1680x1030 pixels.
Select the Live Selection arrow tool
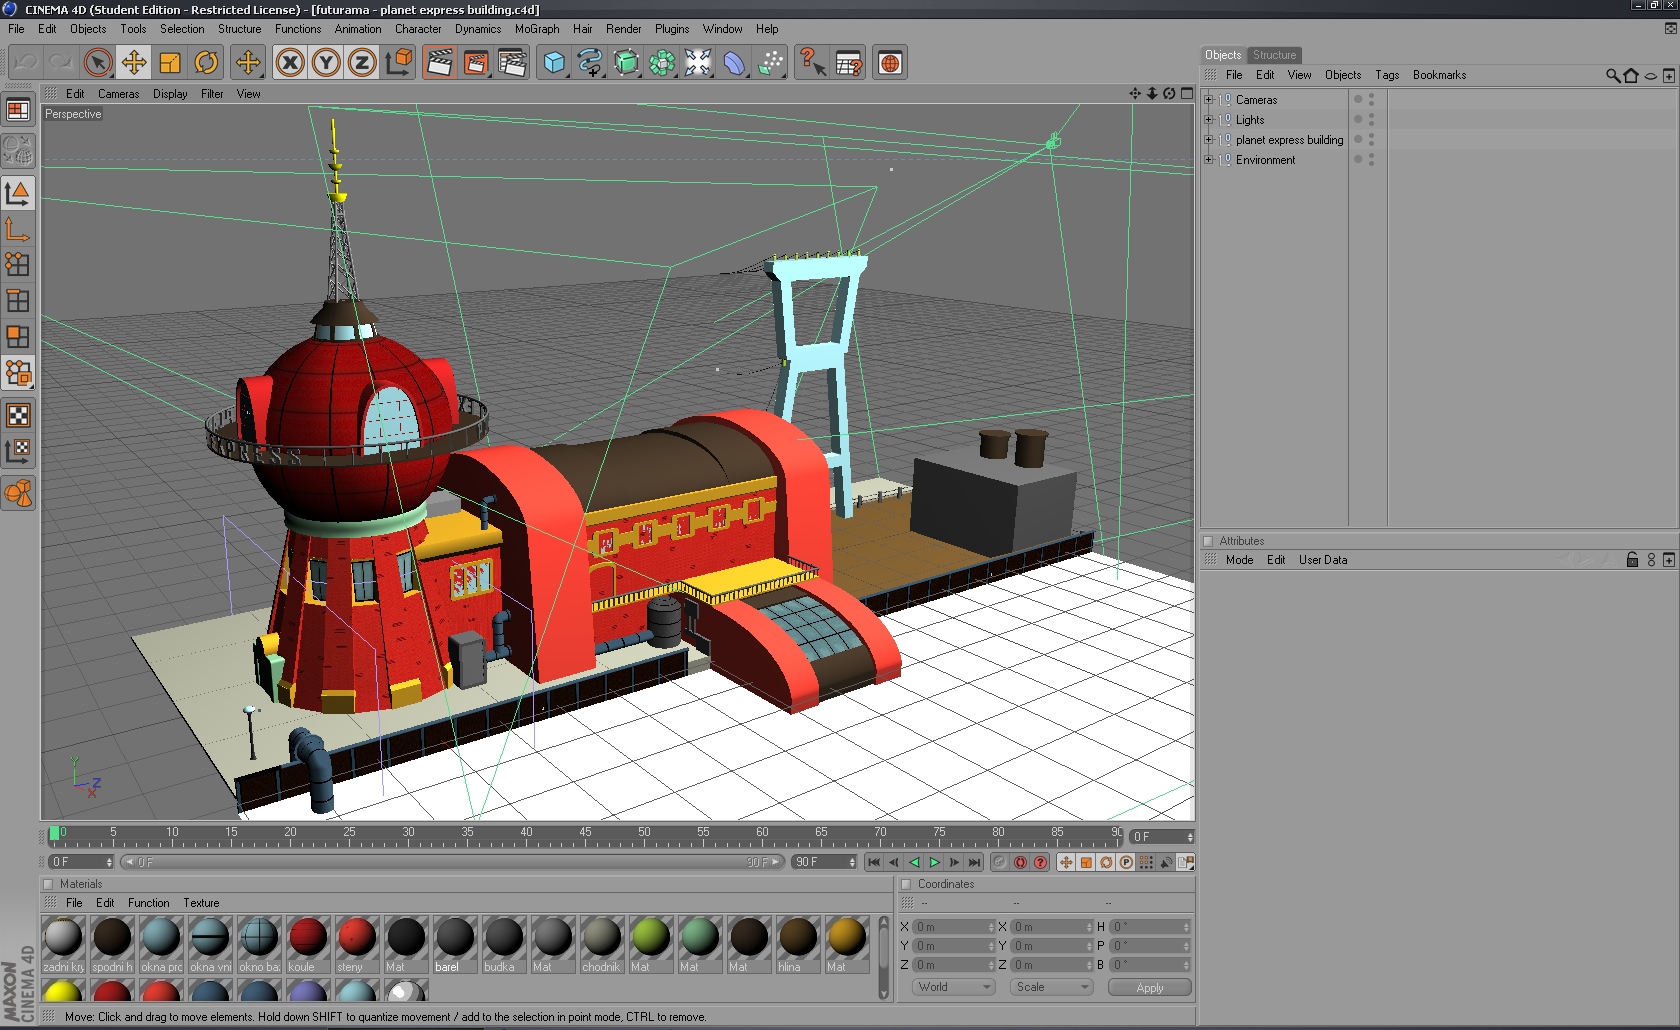coord(97,63)
